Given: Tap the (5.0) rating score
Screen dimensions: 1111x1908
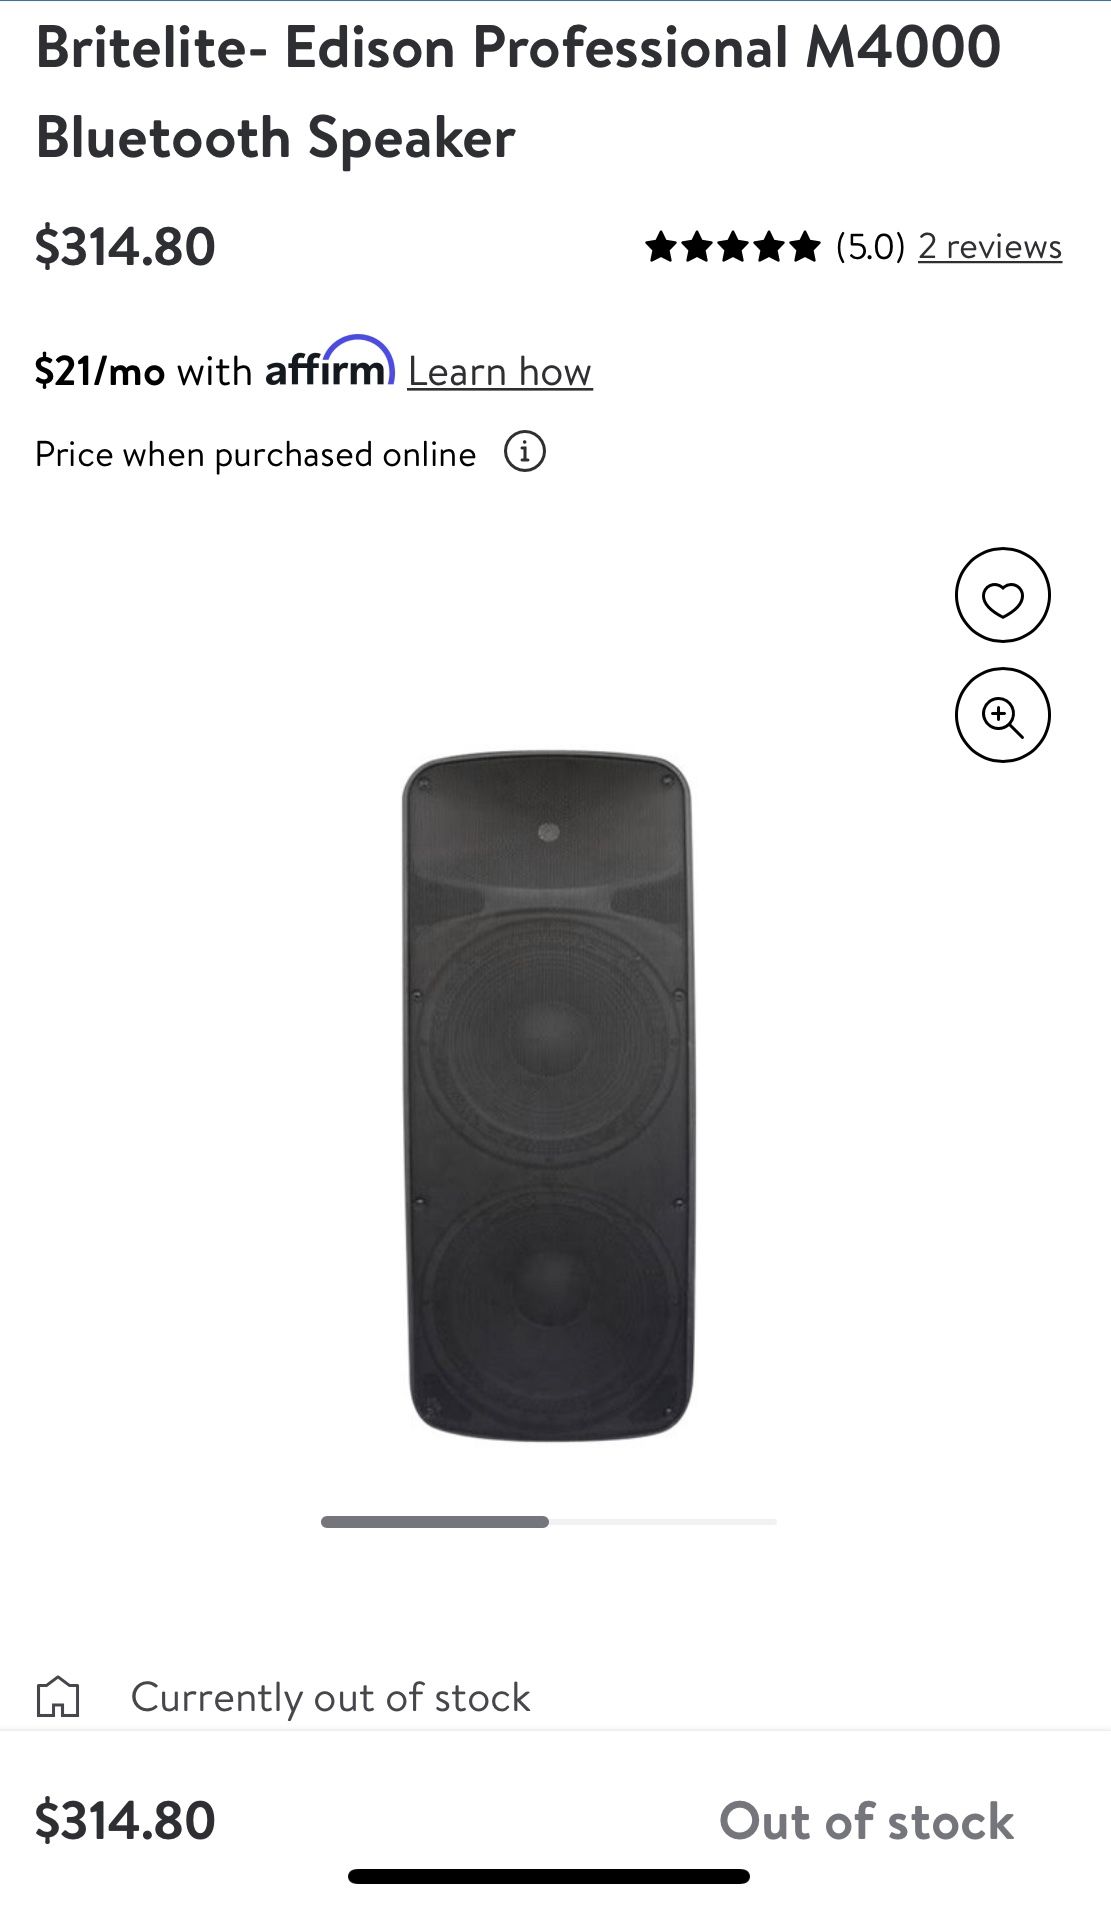Looking at the screenshot, I should pos(870,246).
